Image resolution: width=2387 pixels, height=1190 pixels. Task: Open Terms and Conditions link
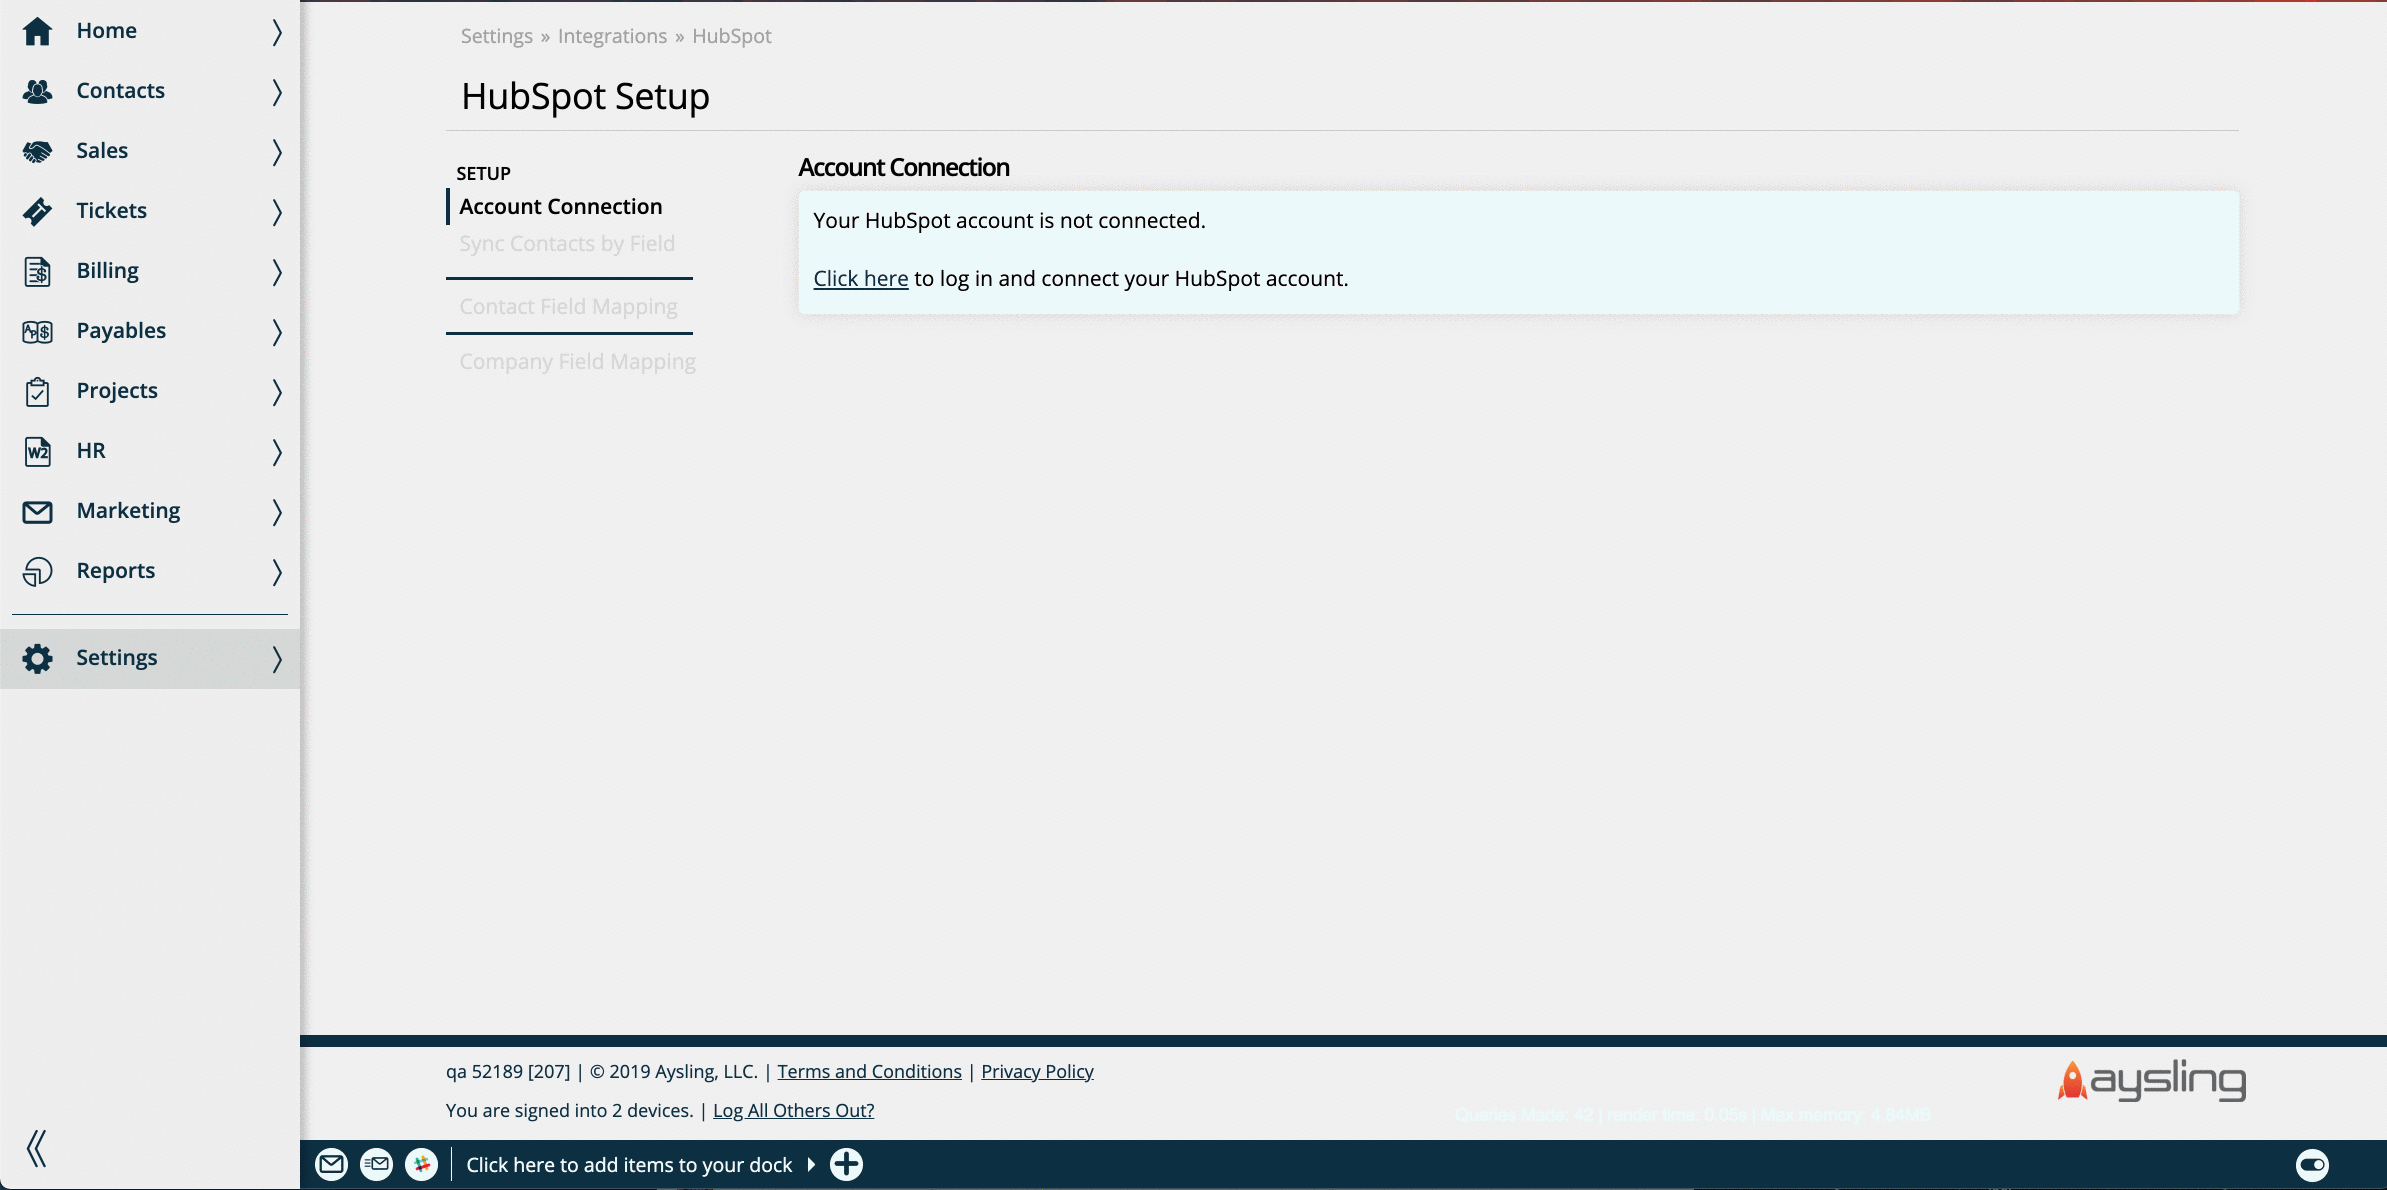(x=869, y=1072)
